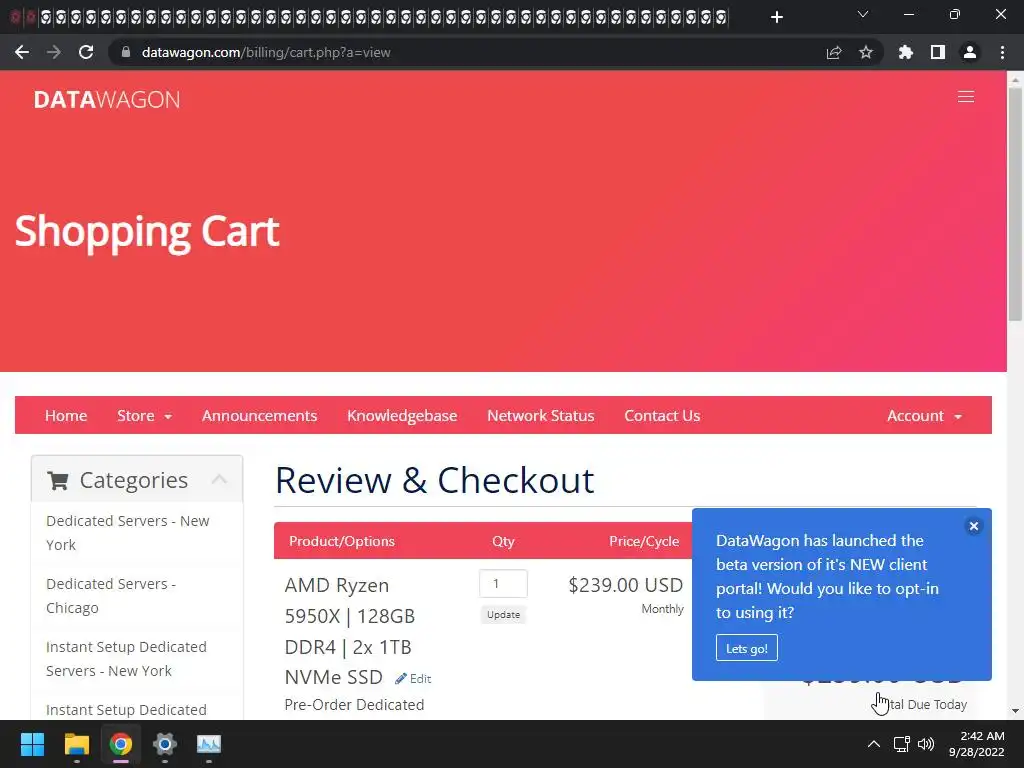
Task: Click the $239.00 USD price text
Action: pyautogui.click(x=626, y=584)
